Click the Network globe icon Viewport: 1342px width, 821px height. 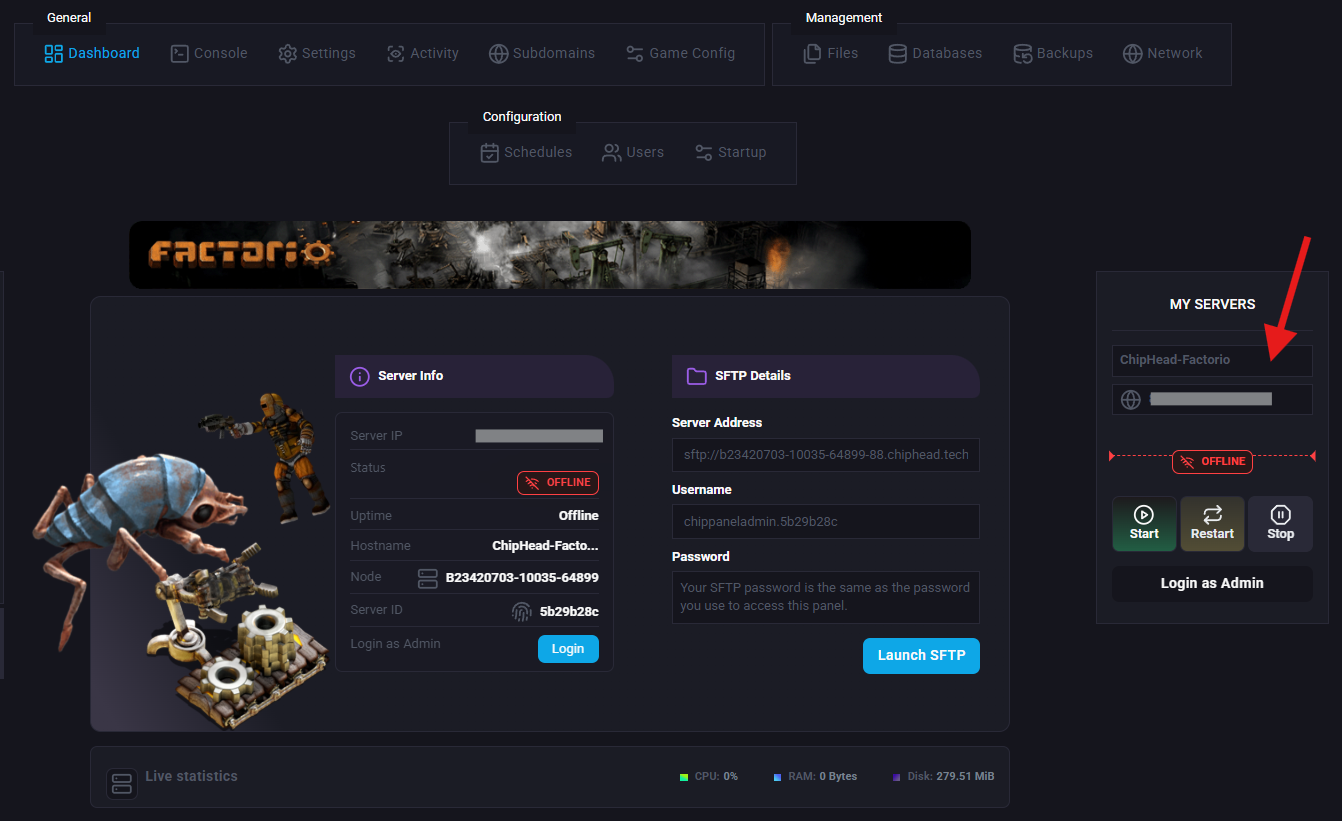(x=1132, y=54)
